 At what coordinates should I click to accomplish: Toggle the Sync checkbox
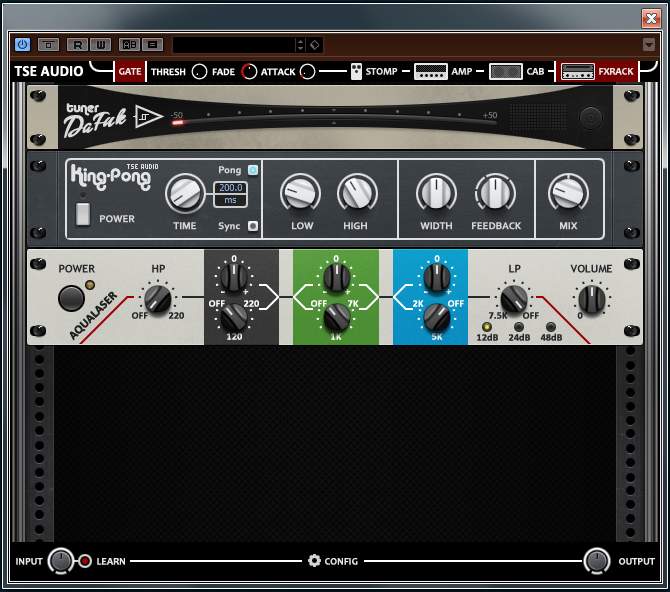pos(253,226)
